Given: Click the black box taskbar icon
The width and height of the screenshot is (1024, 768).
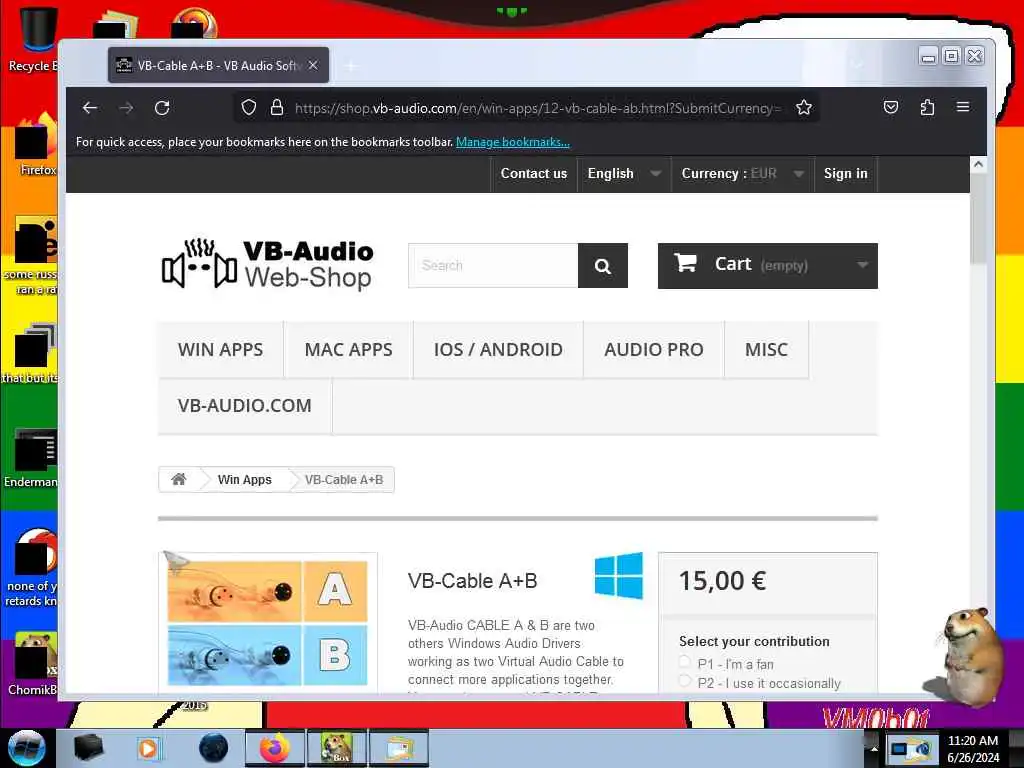Looking at the screenshot, I should (x=88, y=748).
